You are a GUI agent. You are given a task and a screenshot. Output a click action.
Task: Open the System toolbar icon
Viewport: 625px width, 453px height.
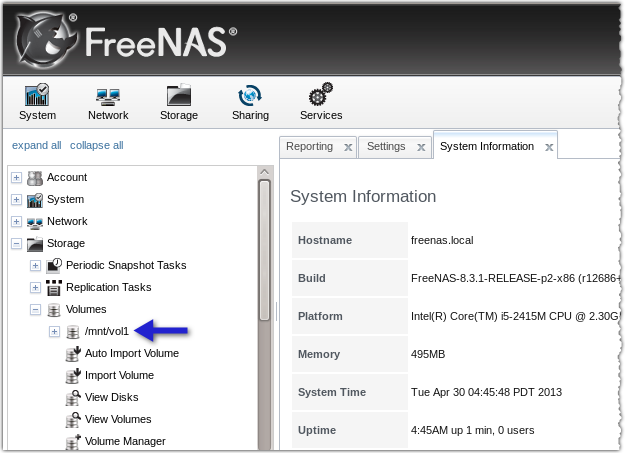[37, 97]
